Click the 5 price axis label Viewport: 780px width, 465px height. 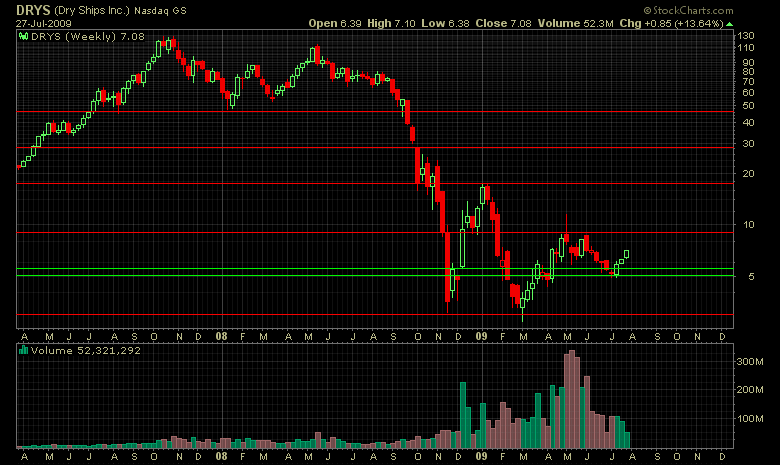pos(751,277)
